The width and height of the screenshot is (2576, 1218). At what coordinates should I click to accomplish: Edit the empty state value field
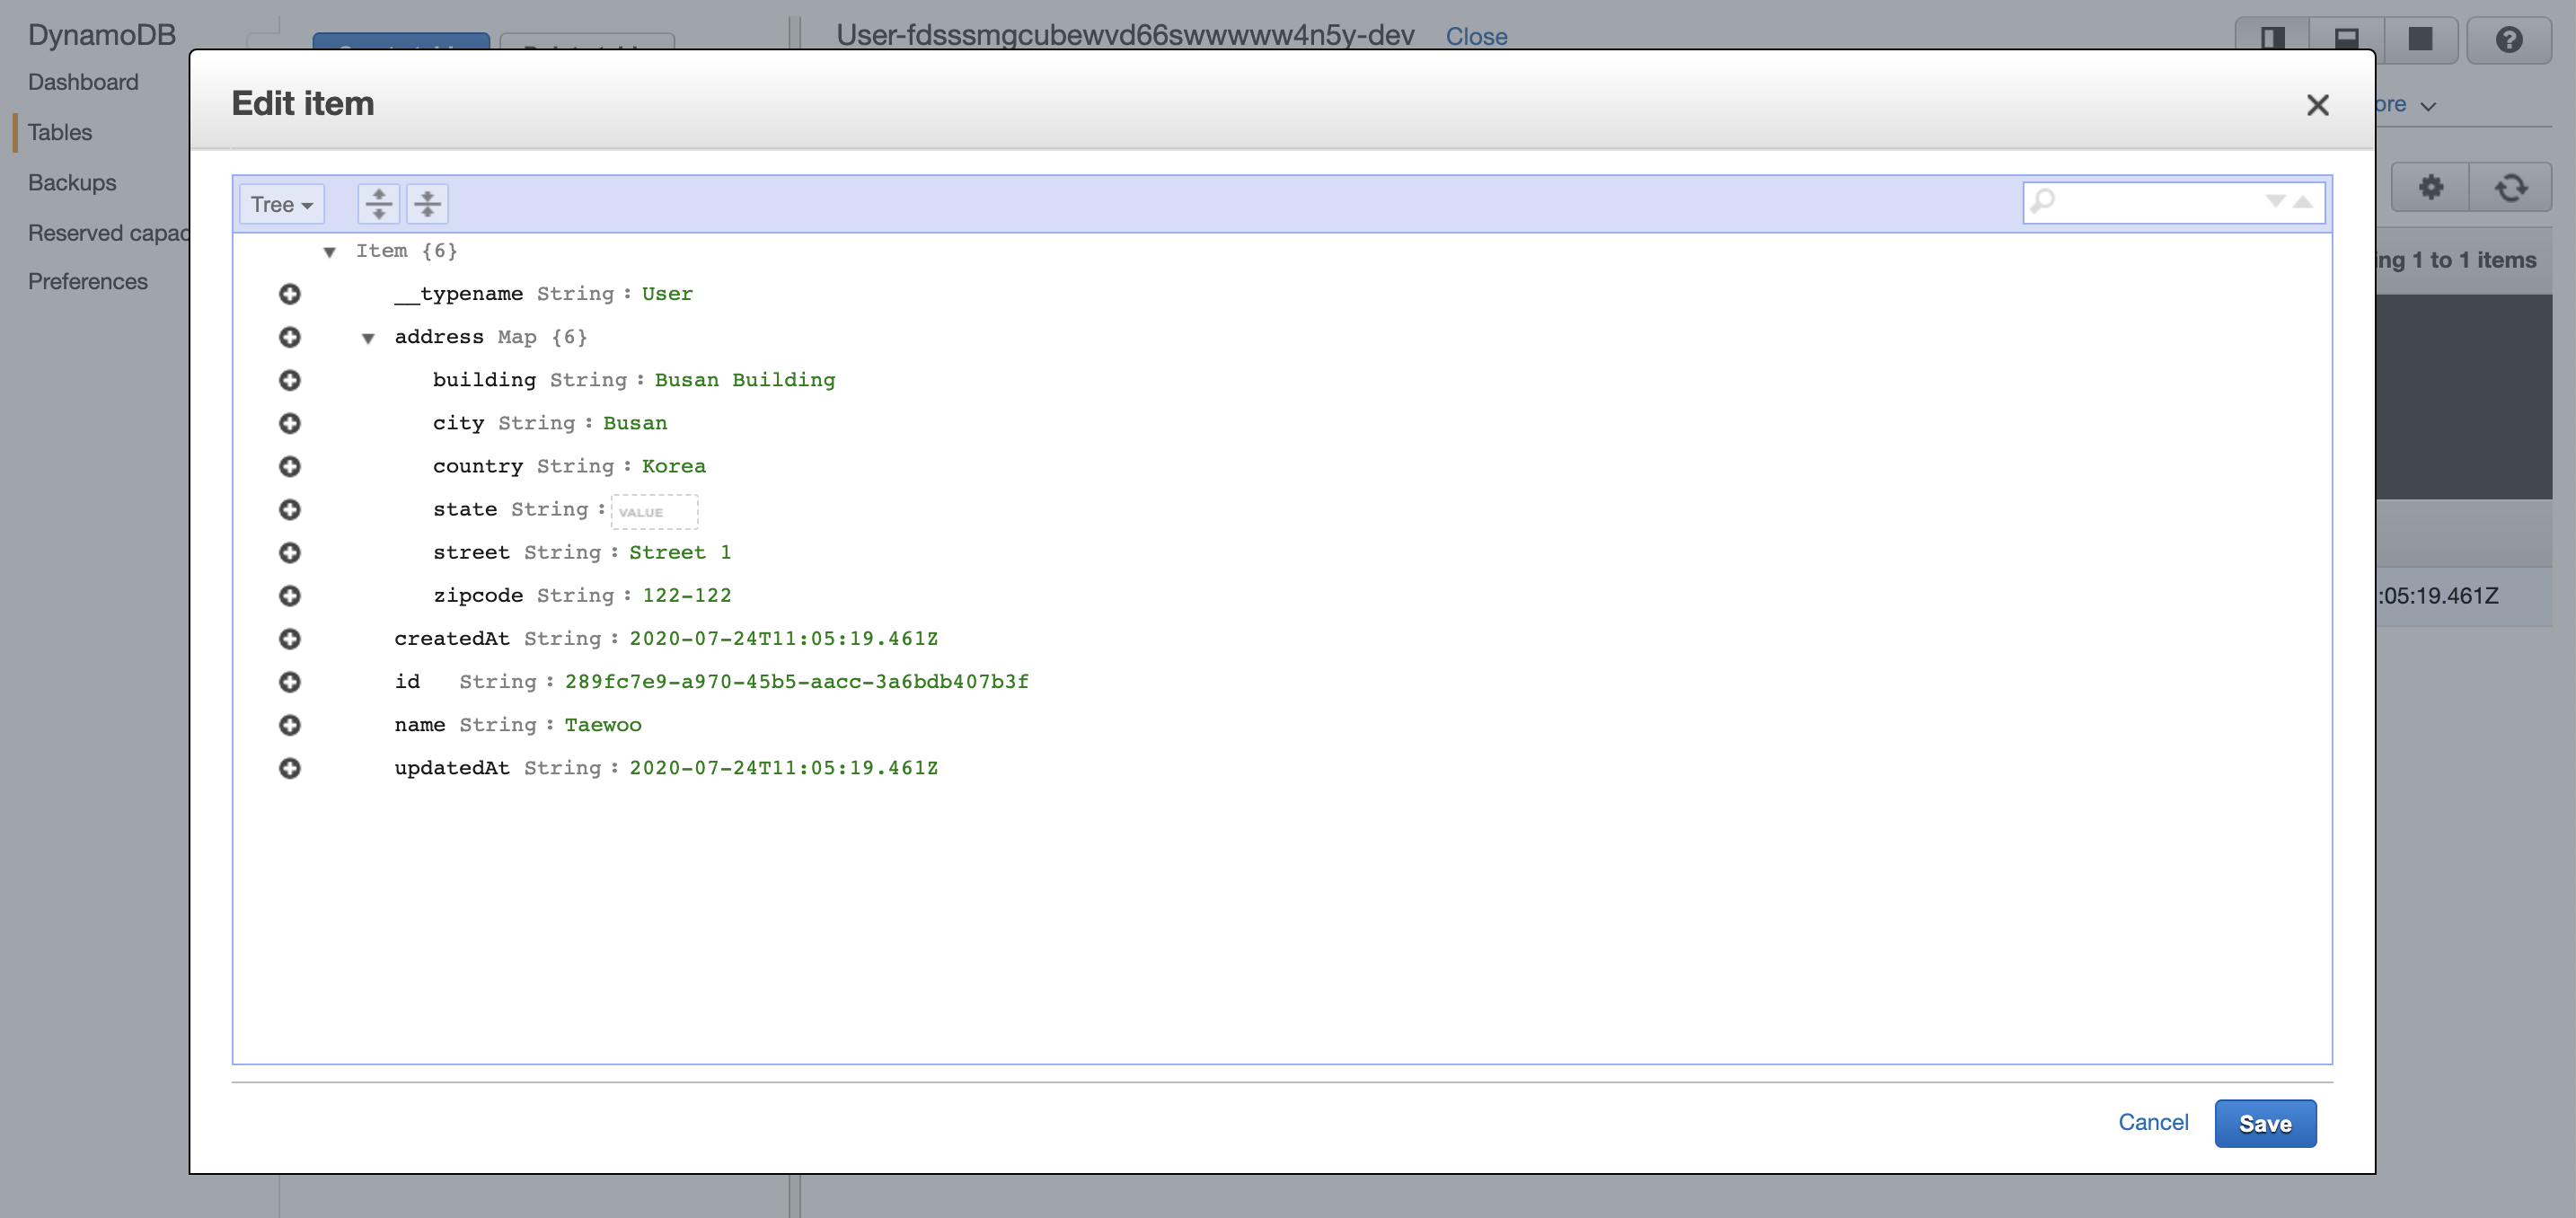654,511
